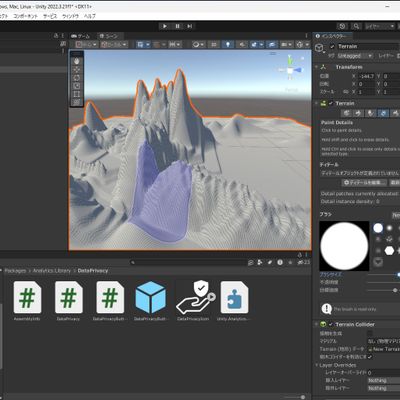This screenshot has height=400, width=400.
Task: Select the soft circle brush thumbnail
Action: pos(389,228)
